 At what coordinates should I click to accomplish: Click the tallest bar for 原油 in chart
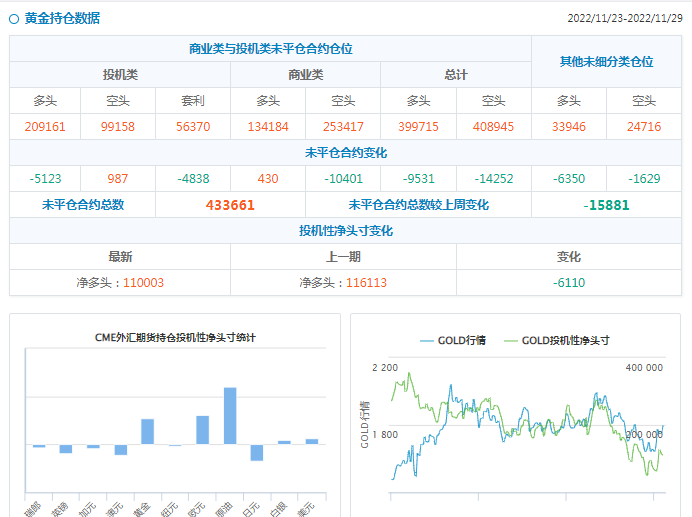[230, 415]
